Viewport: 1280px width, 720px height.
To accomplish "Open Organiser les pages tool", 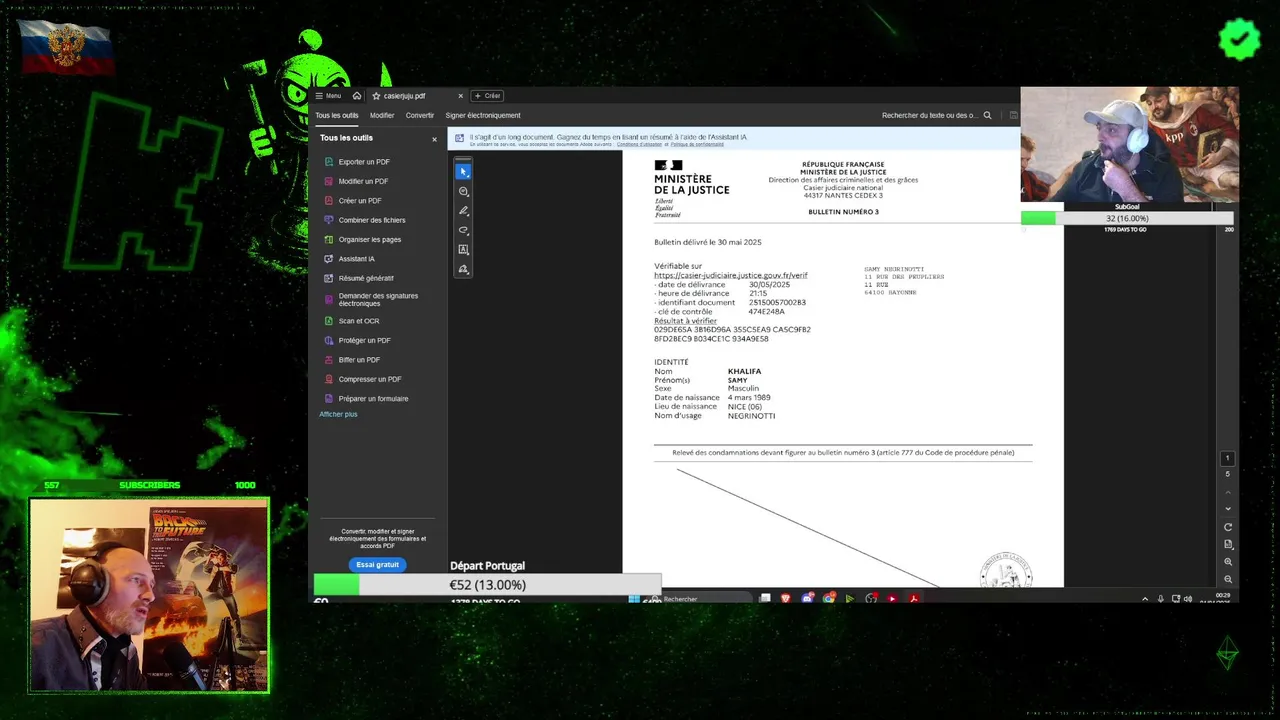I will coord(370,240).
